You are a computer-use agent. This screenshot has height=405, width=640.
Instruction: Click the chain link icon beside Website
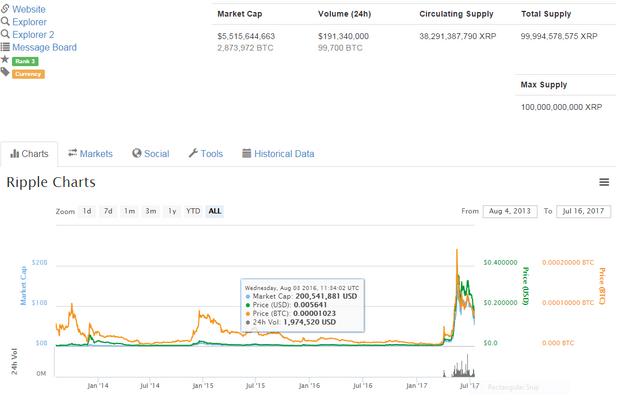pos(5,9)
